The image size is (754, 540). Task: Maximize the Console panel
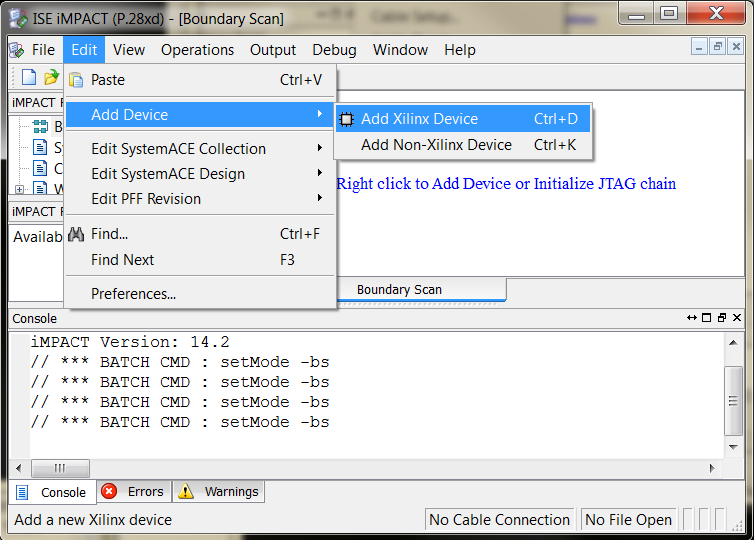[x=707, y=318]
